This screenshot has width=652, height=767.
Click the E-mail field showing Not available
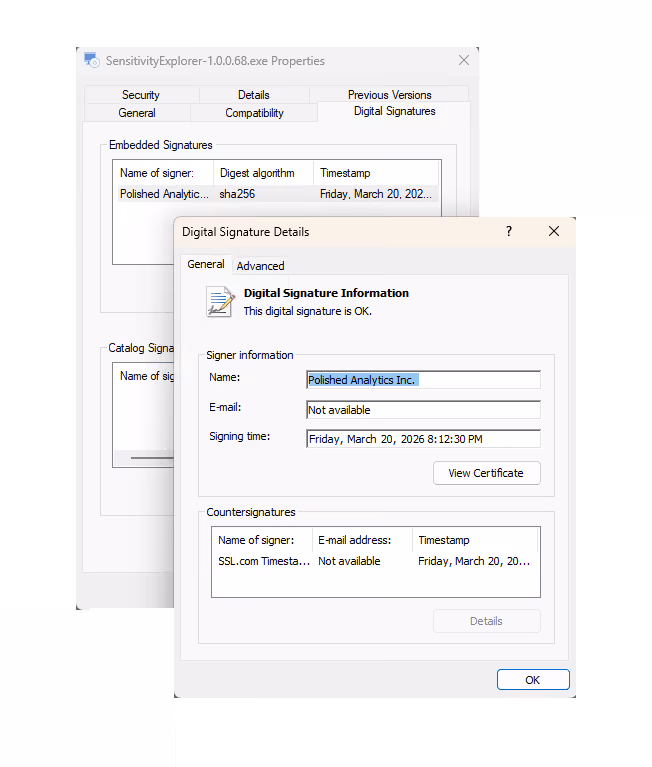[x=423, y=409]
